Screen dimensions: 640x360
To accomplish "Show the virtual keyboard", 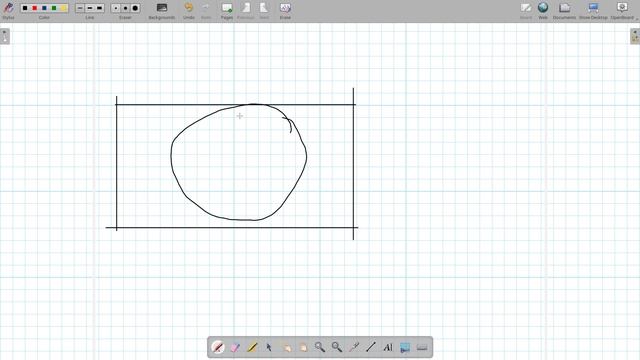I will pyautogui.click(x=422, y=347).
